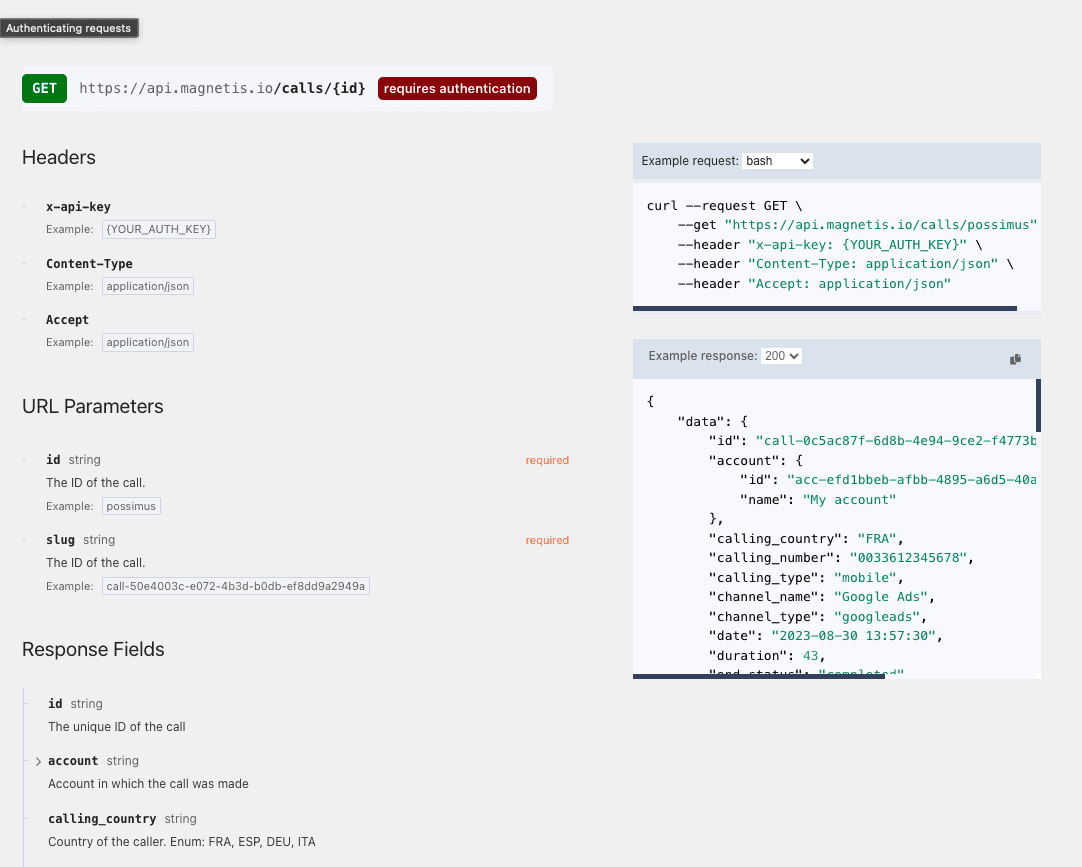This screenshot has width=1082, height=867.
Task: Click the x-api-key header name
Action: (78, 206)
